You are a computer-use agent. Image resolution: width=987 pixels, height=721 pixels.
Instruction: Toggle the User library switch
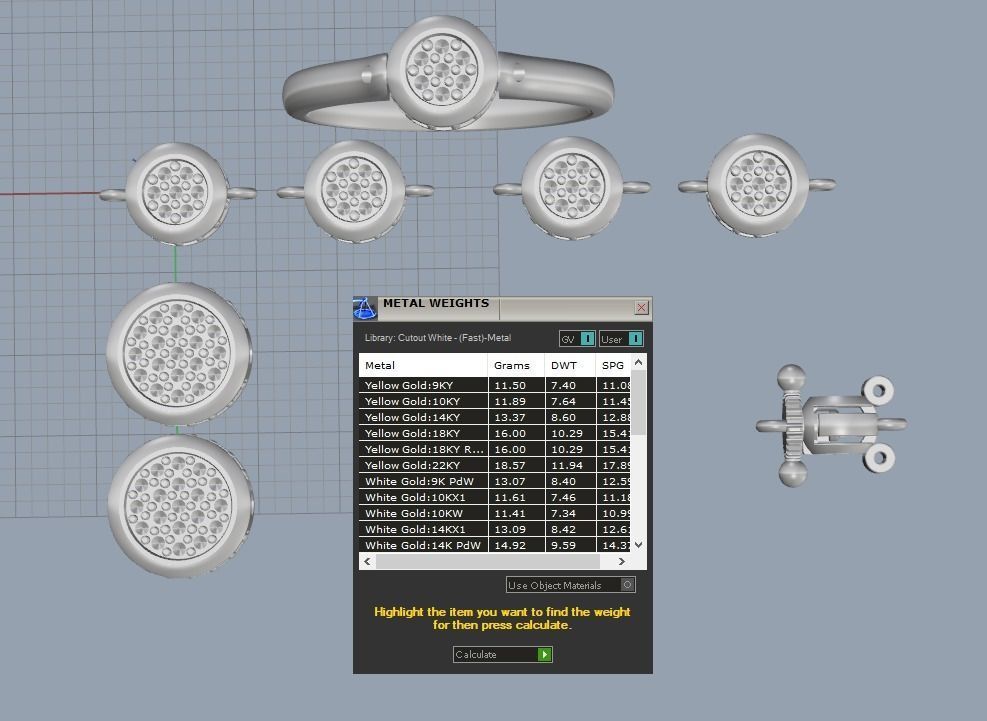(621, 339)
